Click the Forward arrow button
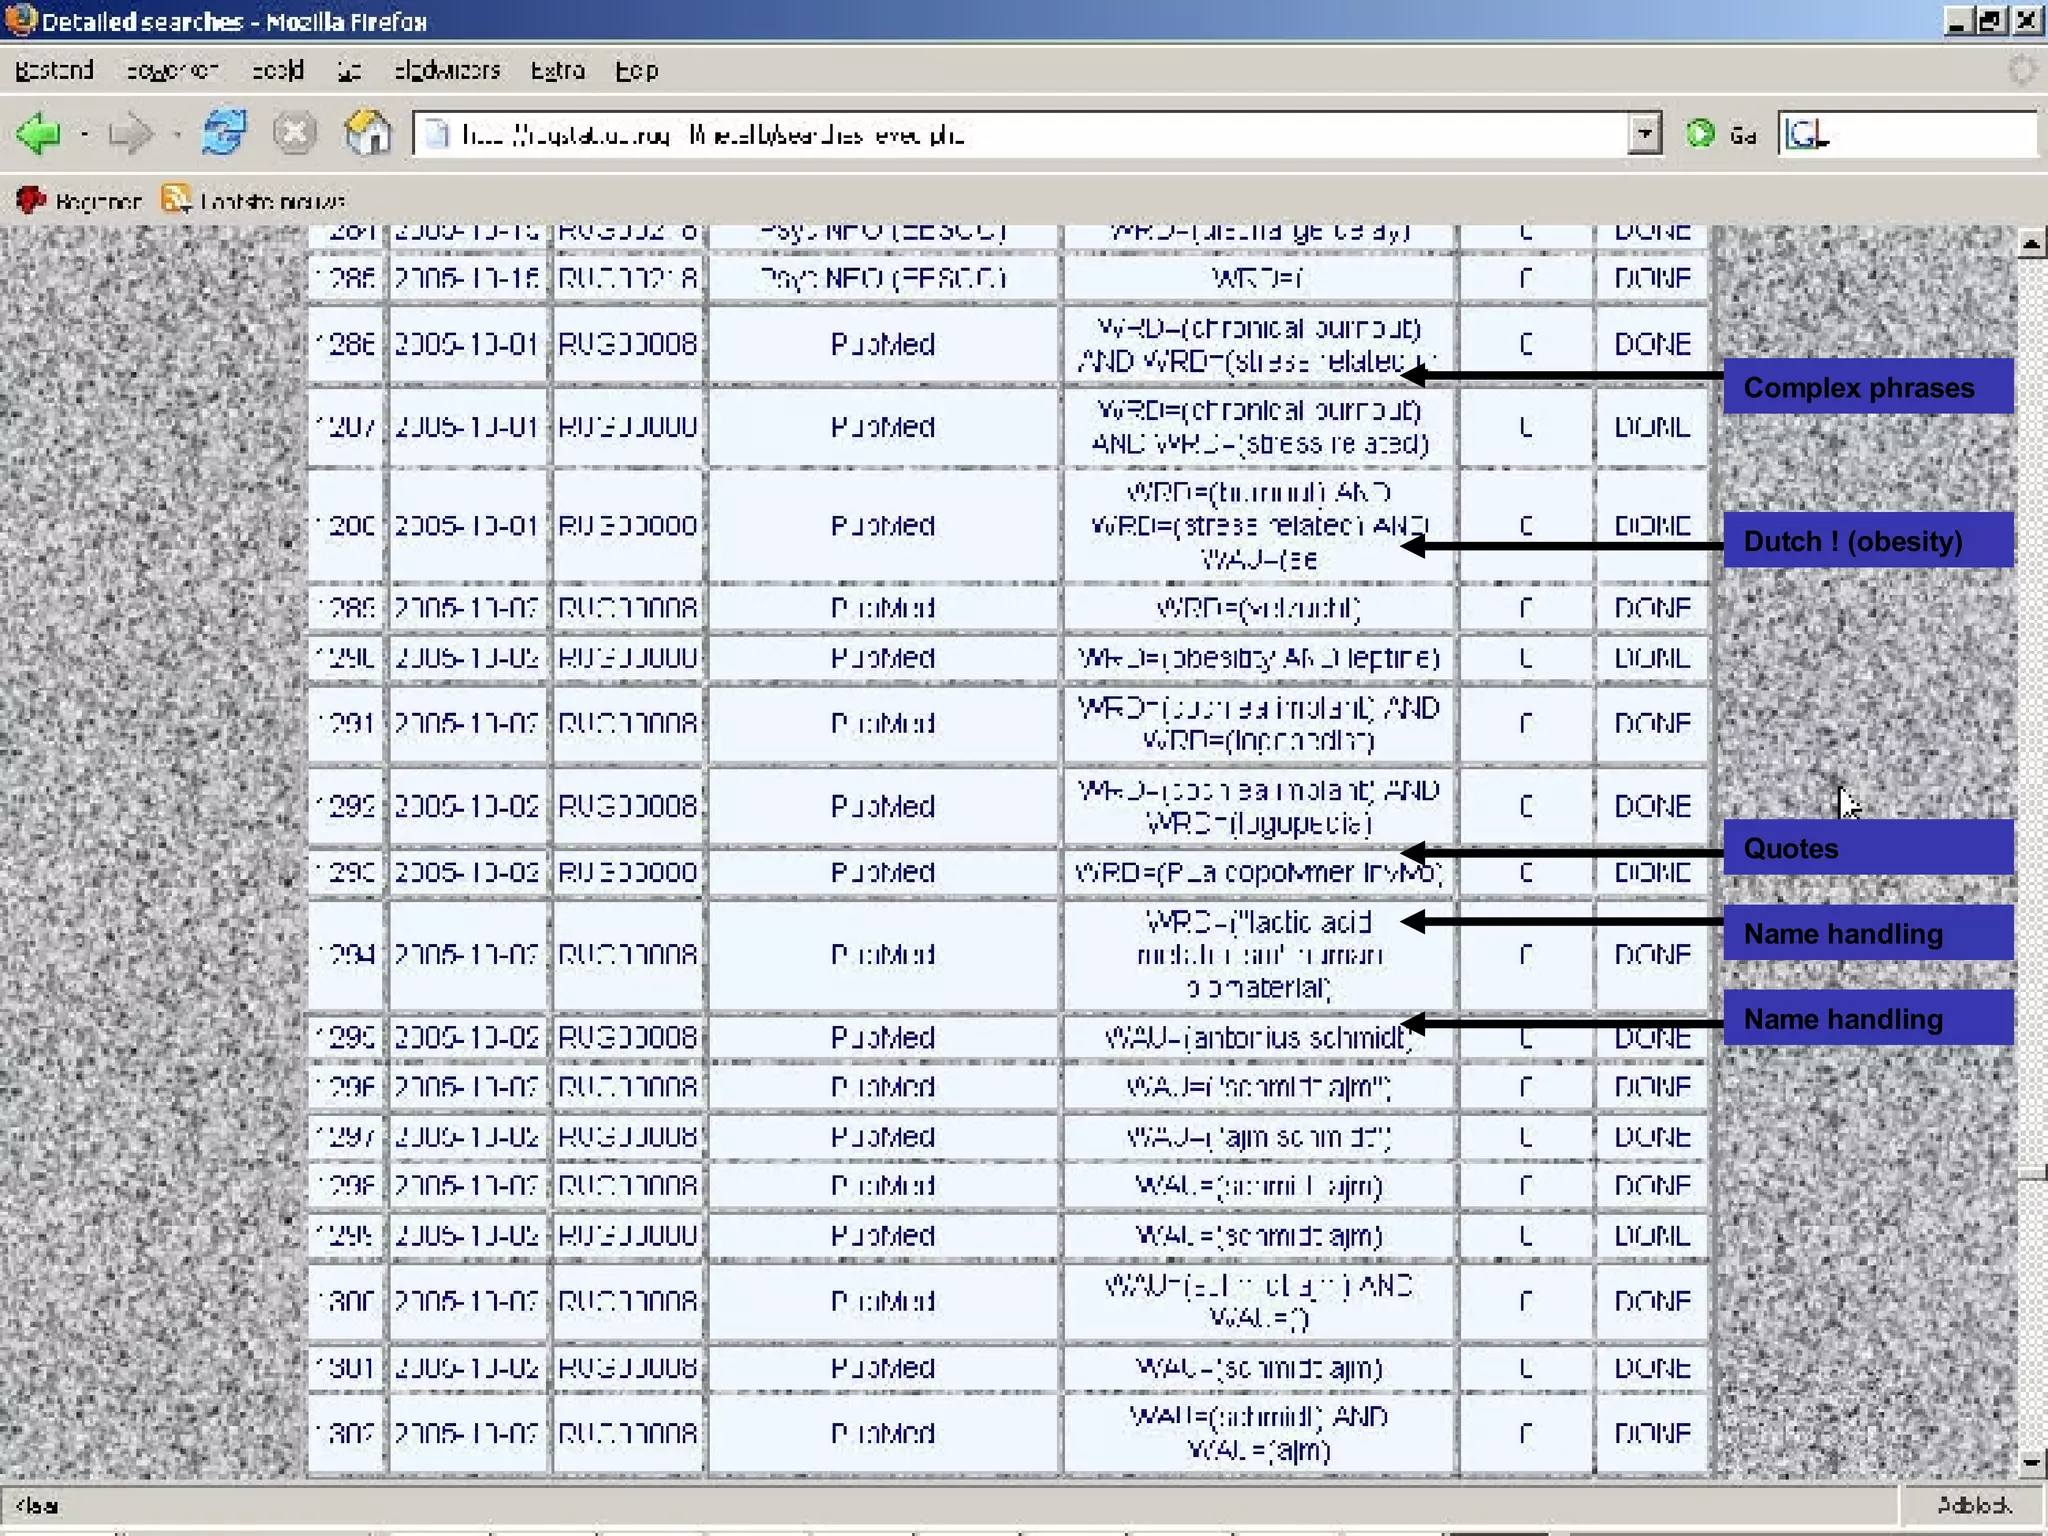This screenshot has width=2048, height=1536. pyautogui.click(x=130, y=133)
